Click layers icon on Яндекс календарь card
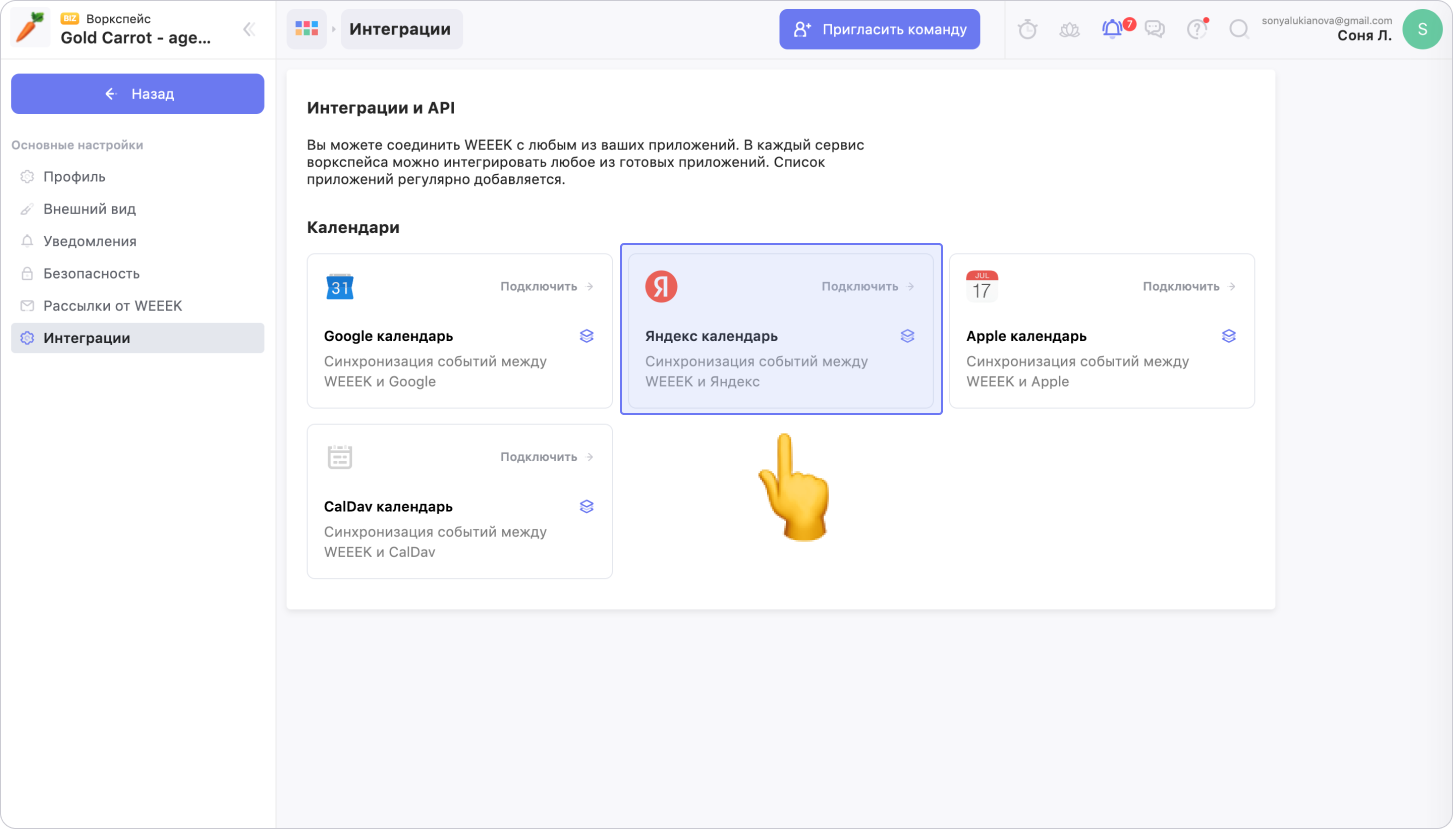The width and height of the screenshot is (1453, 829). 908,336
